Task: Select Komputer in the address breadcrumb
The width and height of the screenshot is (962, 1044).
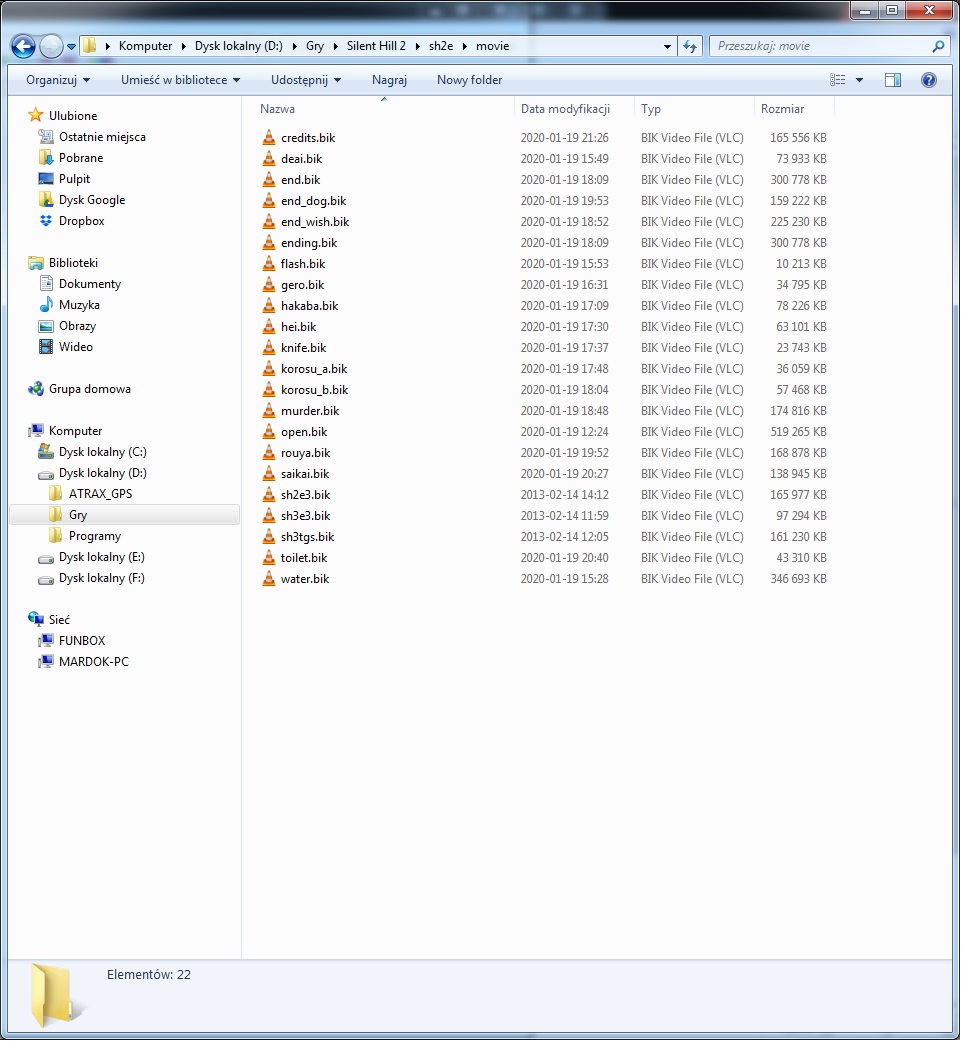Action: tap(145, 46)
